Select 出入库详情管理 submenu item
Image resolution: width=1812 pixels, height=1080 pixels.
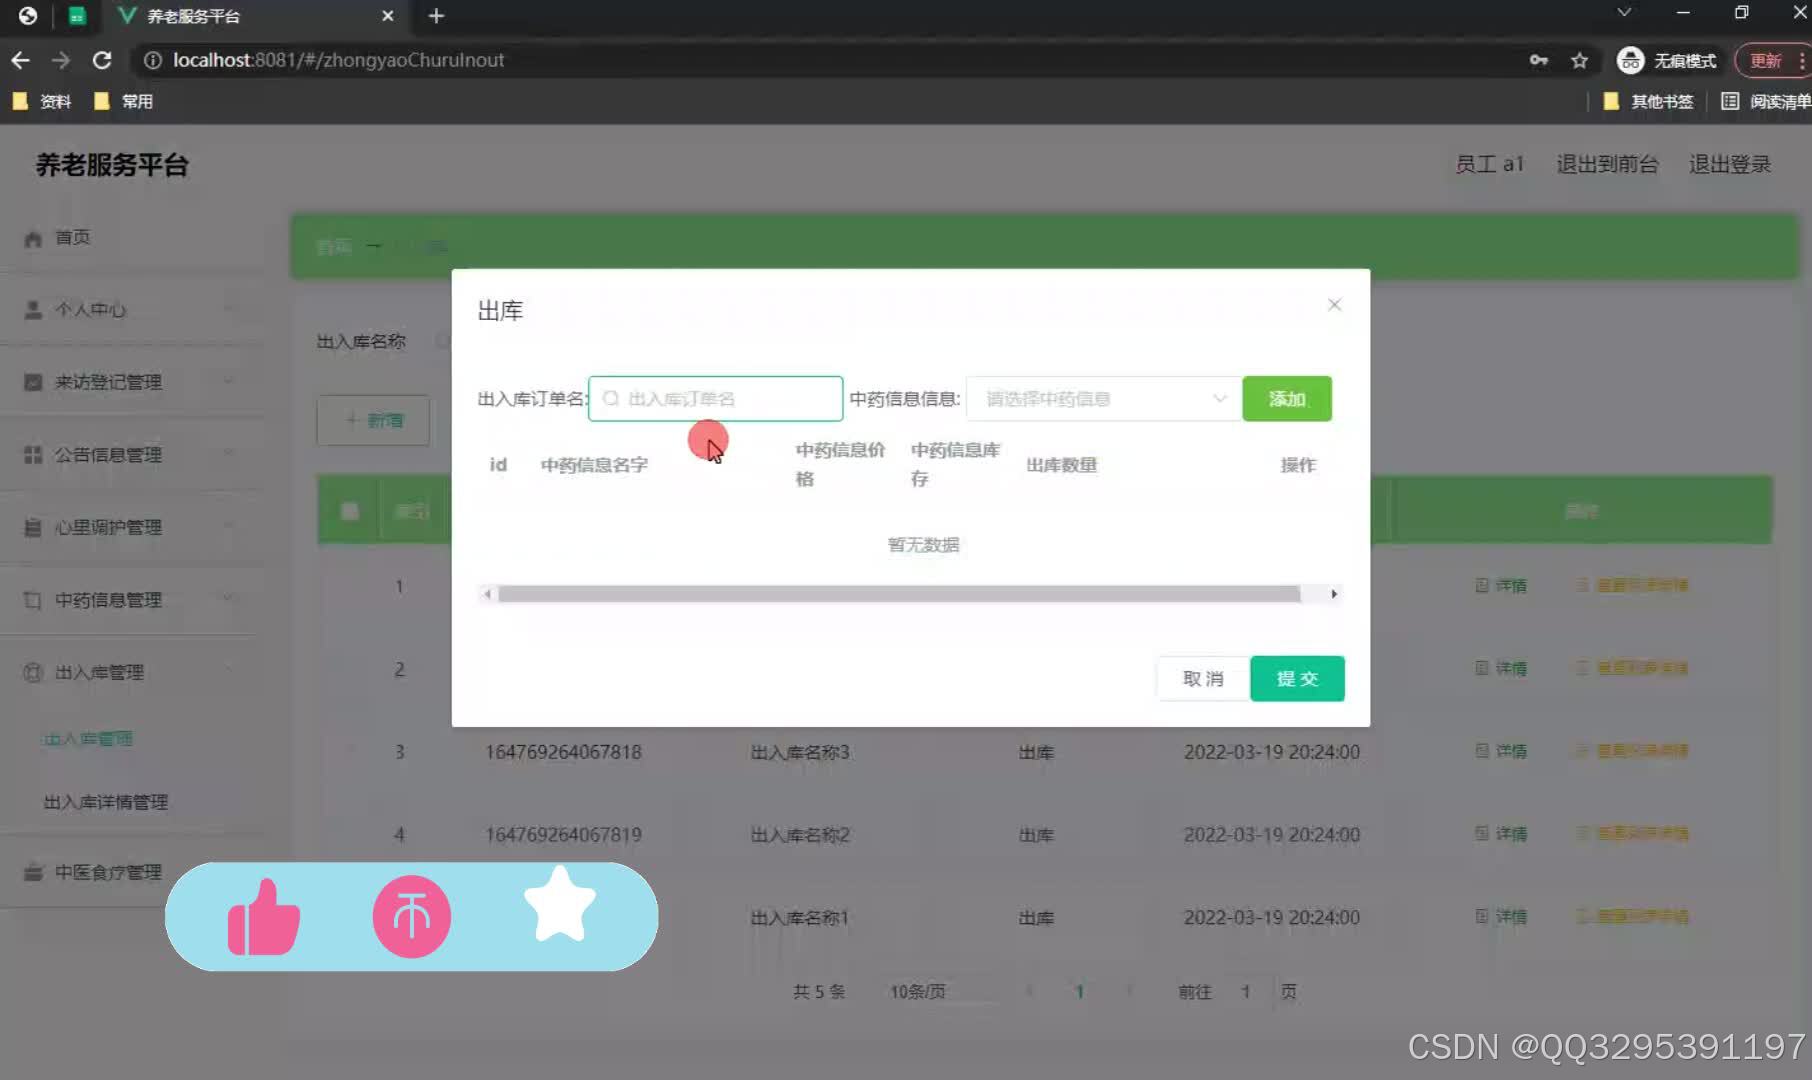pos(105,802)
